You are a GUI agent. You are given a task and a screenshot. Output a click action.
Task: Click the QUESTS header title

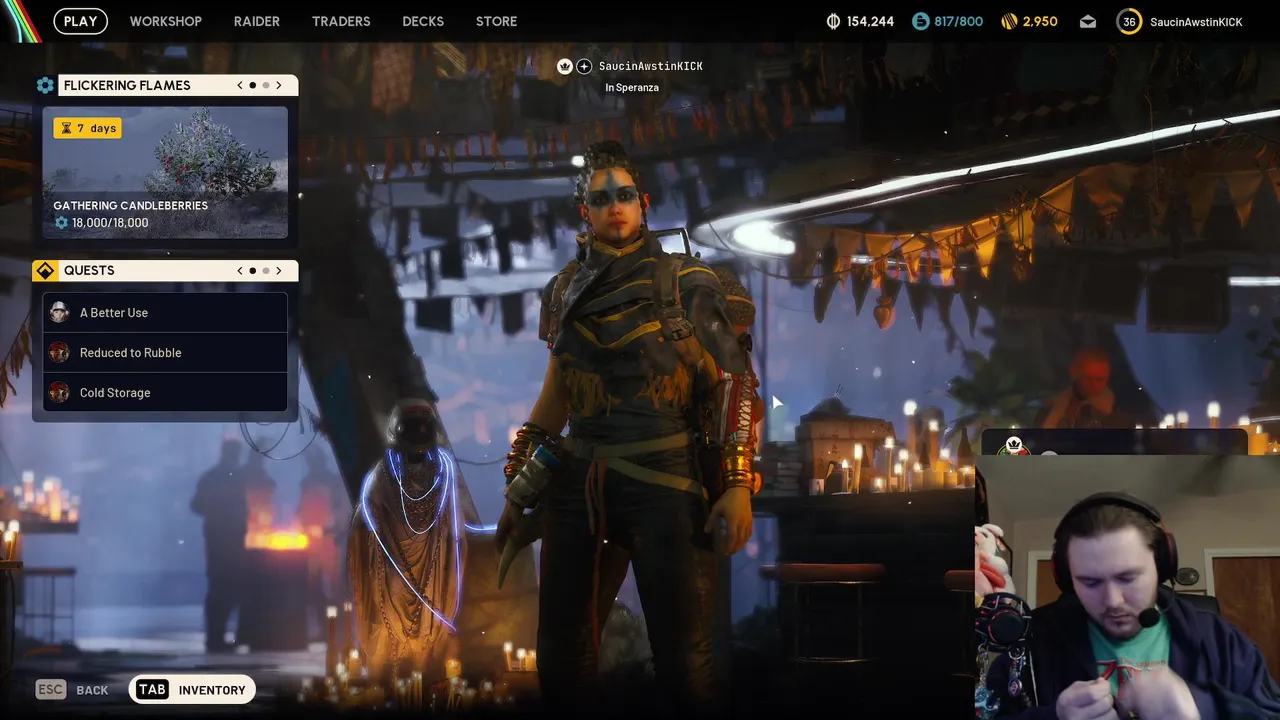tap(89, 270)
